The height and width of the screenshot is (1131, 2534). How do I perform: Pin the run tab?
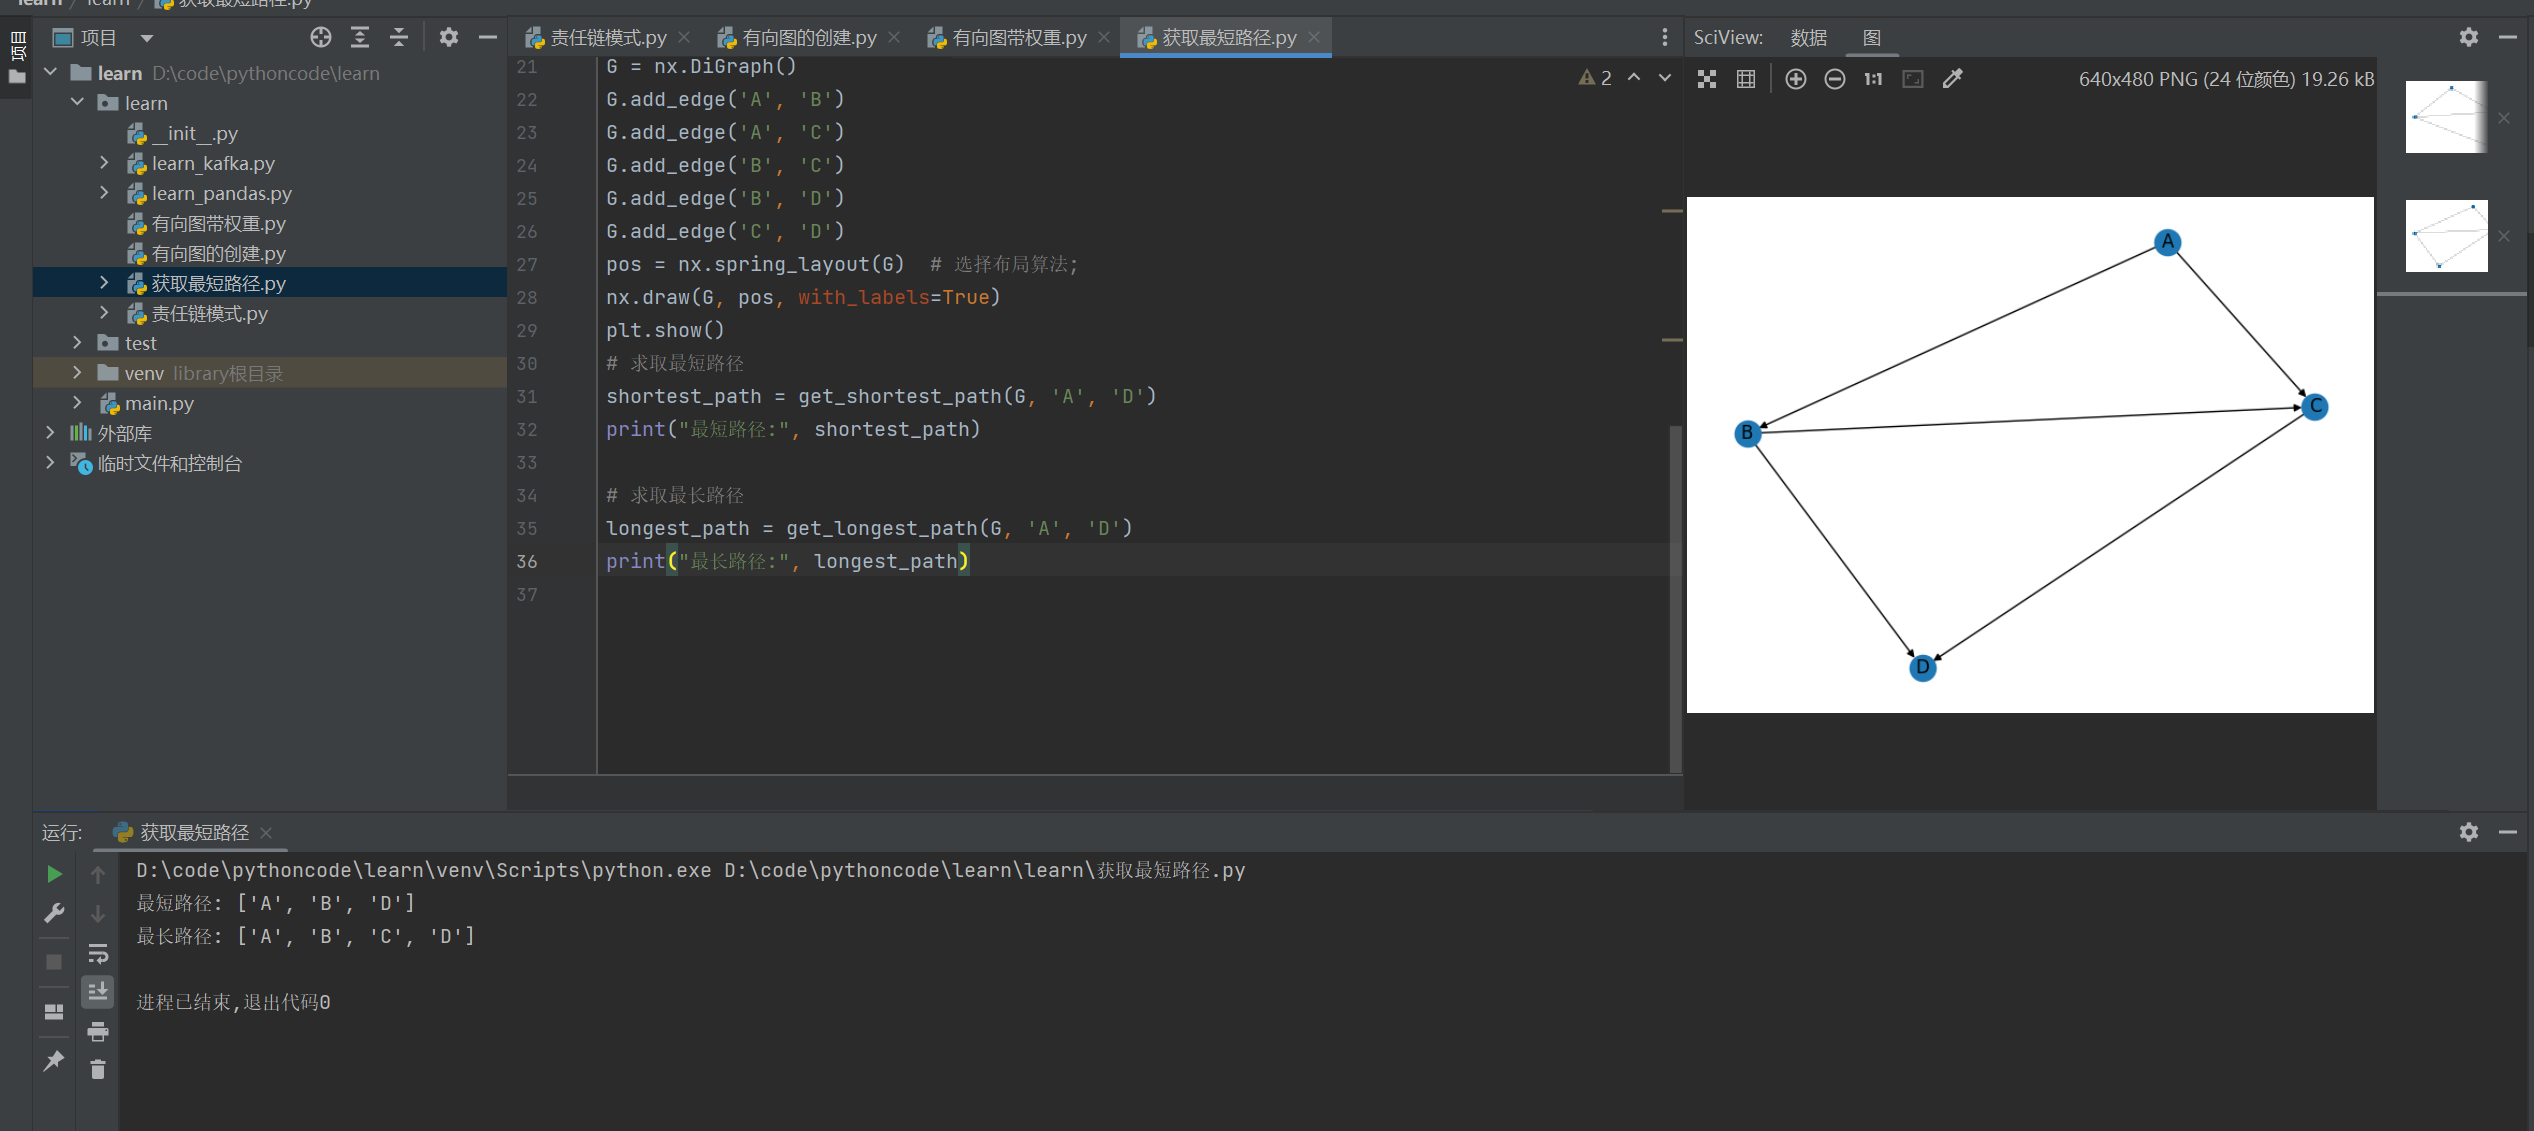pos(54,1060)
